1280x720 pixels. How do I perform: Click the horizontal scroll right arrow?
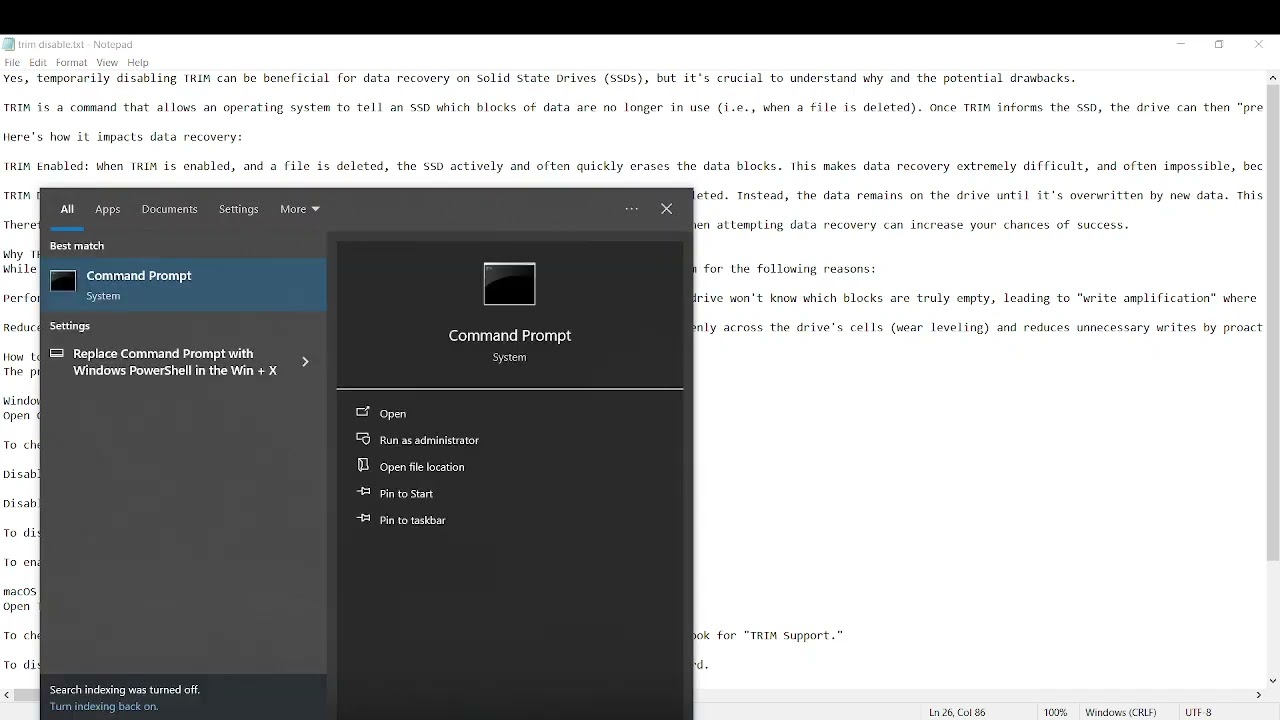point(1258,695)
